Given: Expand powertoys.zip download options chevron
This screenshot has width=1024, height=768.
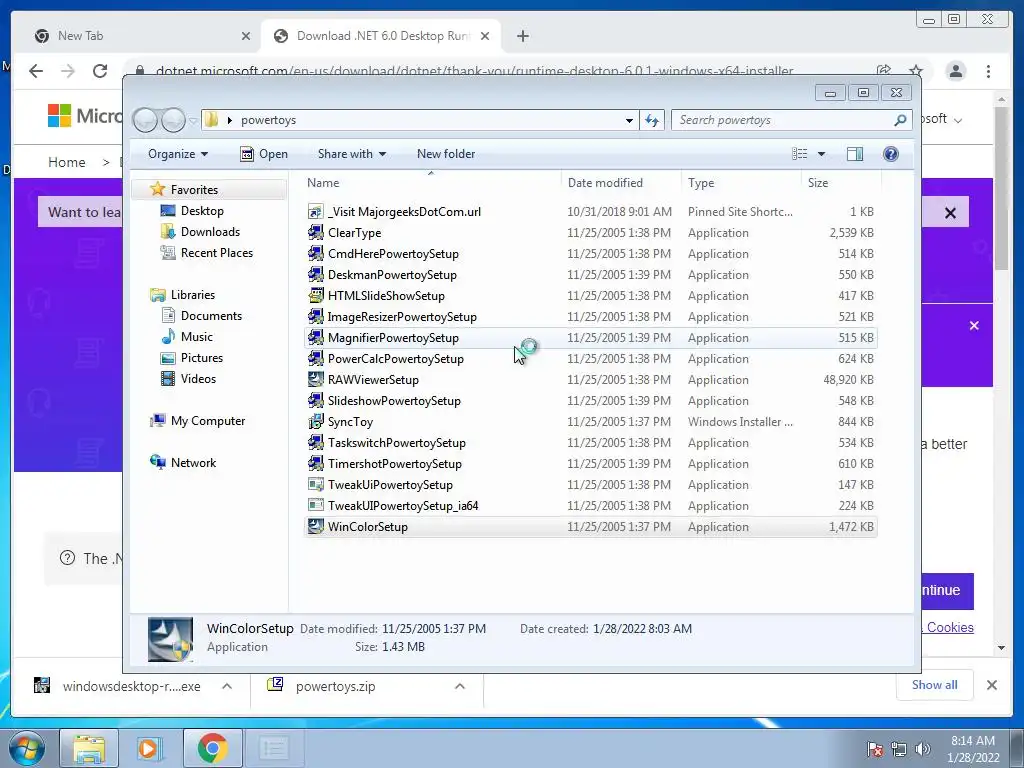Looking at the screenshot, I should [x=460, y=686].
